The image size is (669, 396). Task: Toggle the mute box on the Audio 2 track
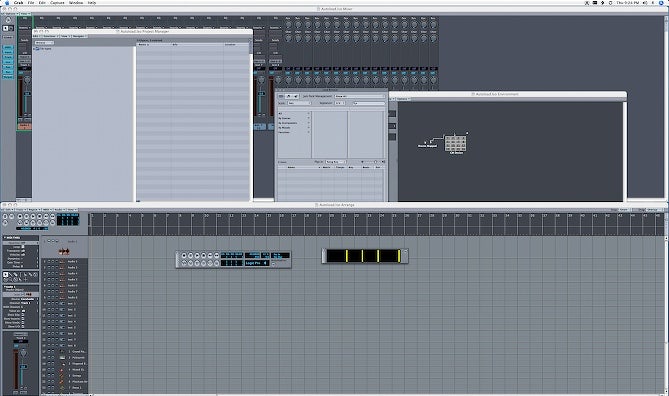[49, 267]
